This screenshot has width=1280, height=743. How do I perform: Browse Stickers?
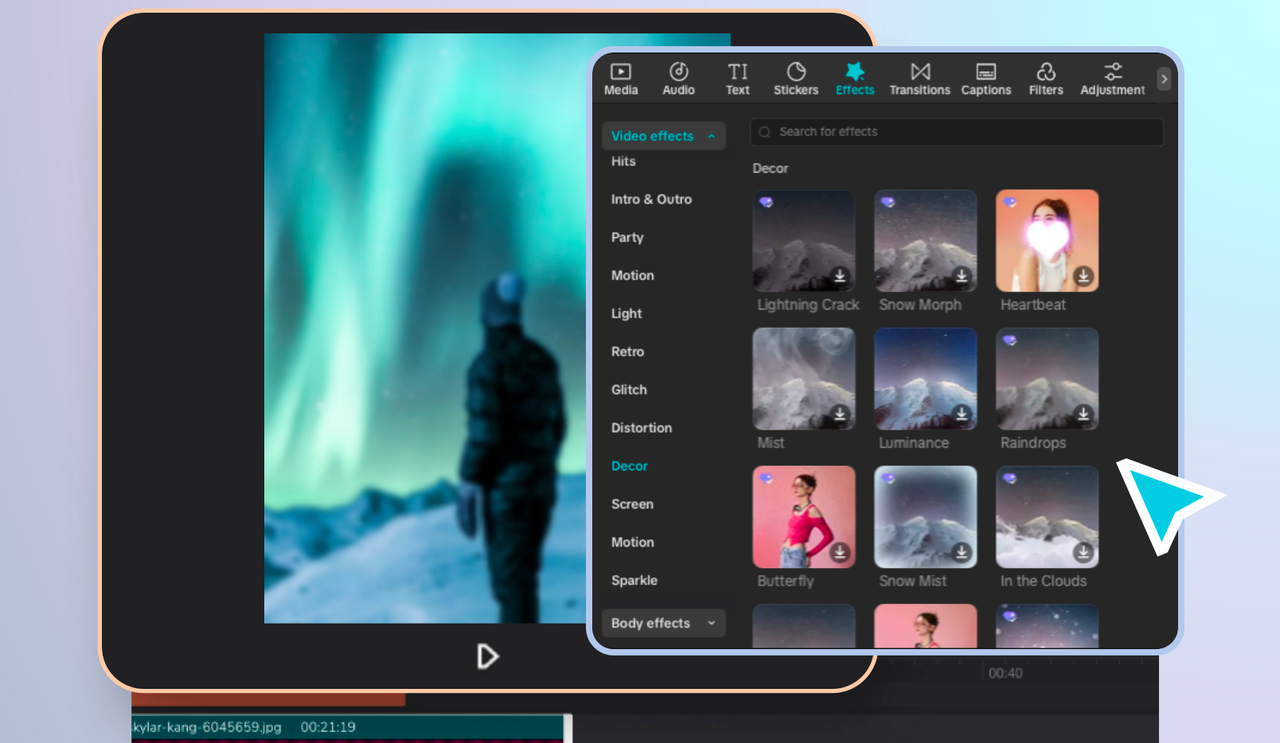tap(795, 78)
